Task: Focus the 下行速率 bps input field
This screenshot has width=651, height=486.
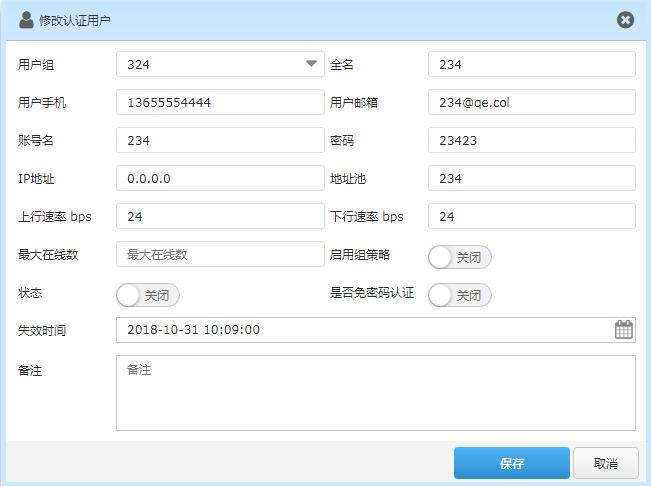Action: click(532, 216)
